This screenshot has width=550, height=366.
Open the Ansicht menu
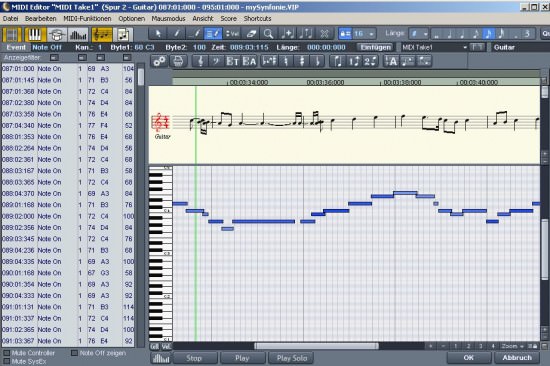(x=203, y=19)
